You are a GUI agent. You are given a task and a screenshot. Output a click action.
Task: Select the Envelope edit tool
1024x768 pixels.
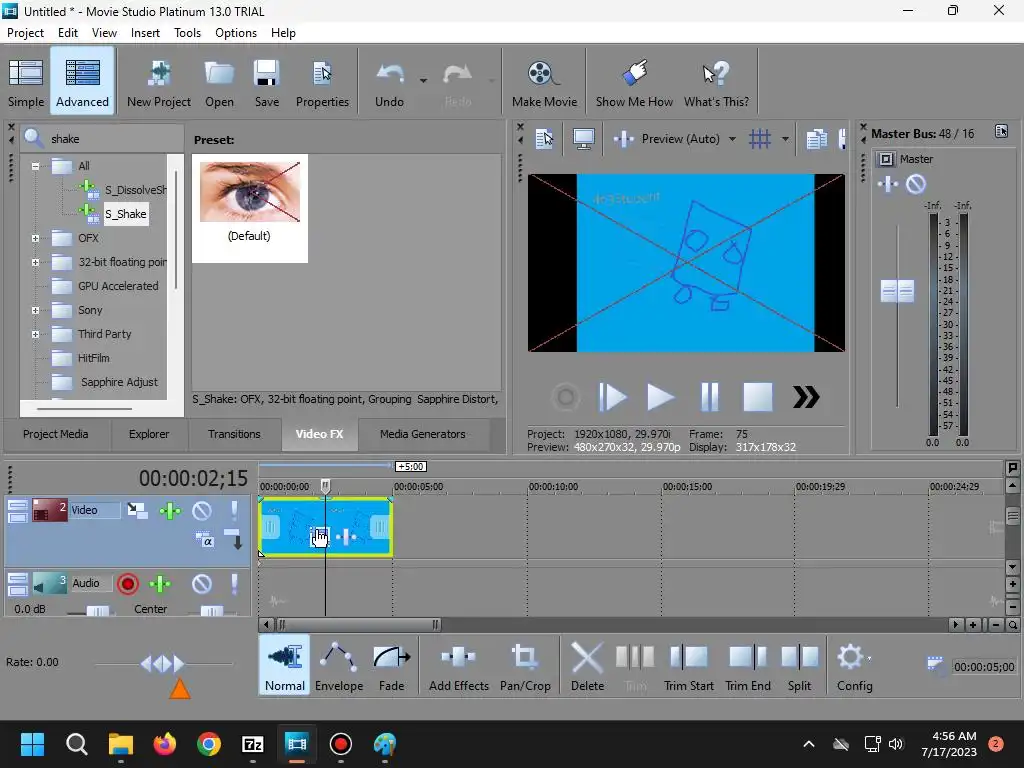pos(339,667)
